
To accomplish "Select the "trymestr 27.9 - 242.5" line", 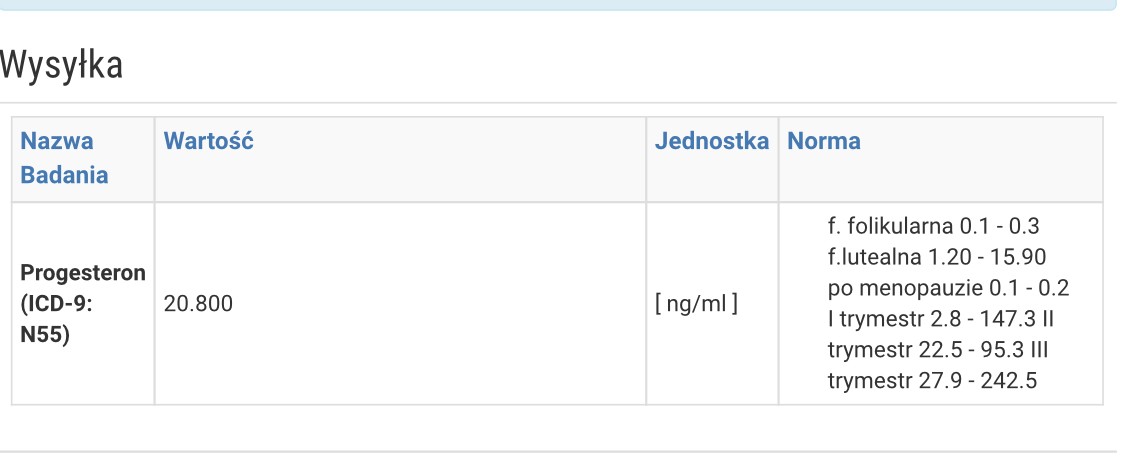I will 933,380.
